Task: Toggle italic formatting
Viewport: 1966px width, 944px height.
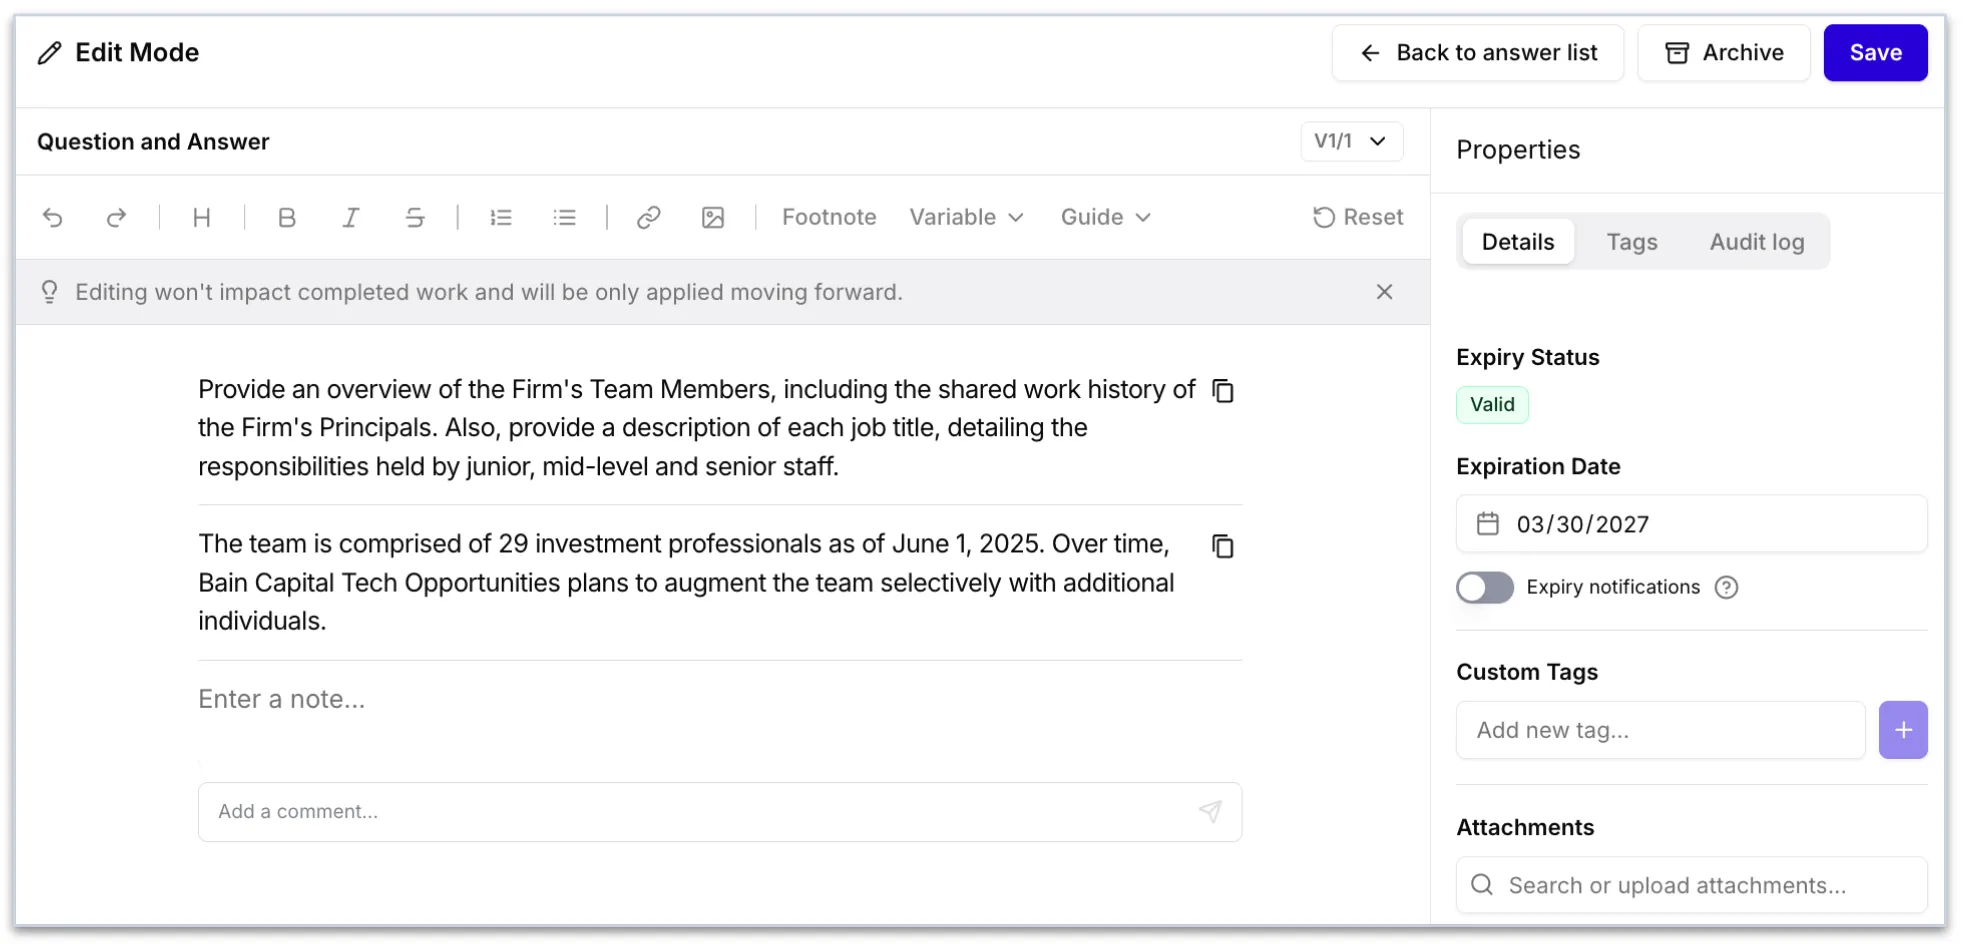Action: pos(351,217)
